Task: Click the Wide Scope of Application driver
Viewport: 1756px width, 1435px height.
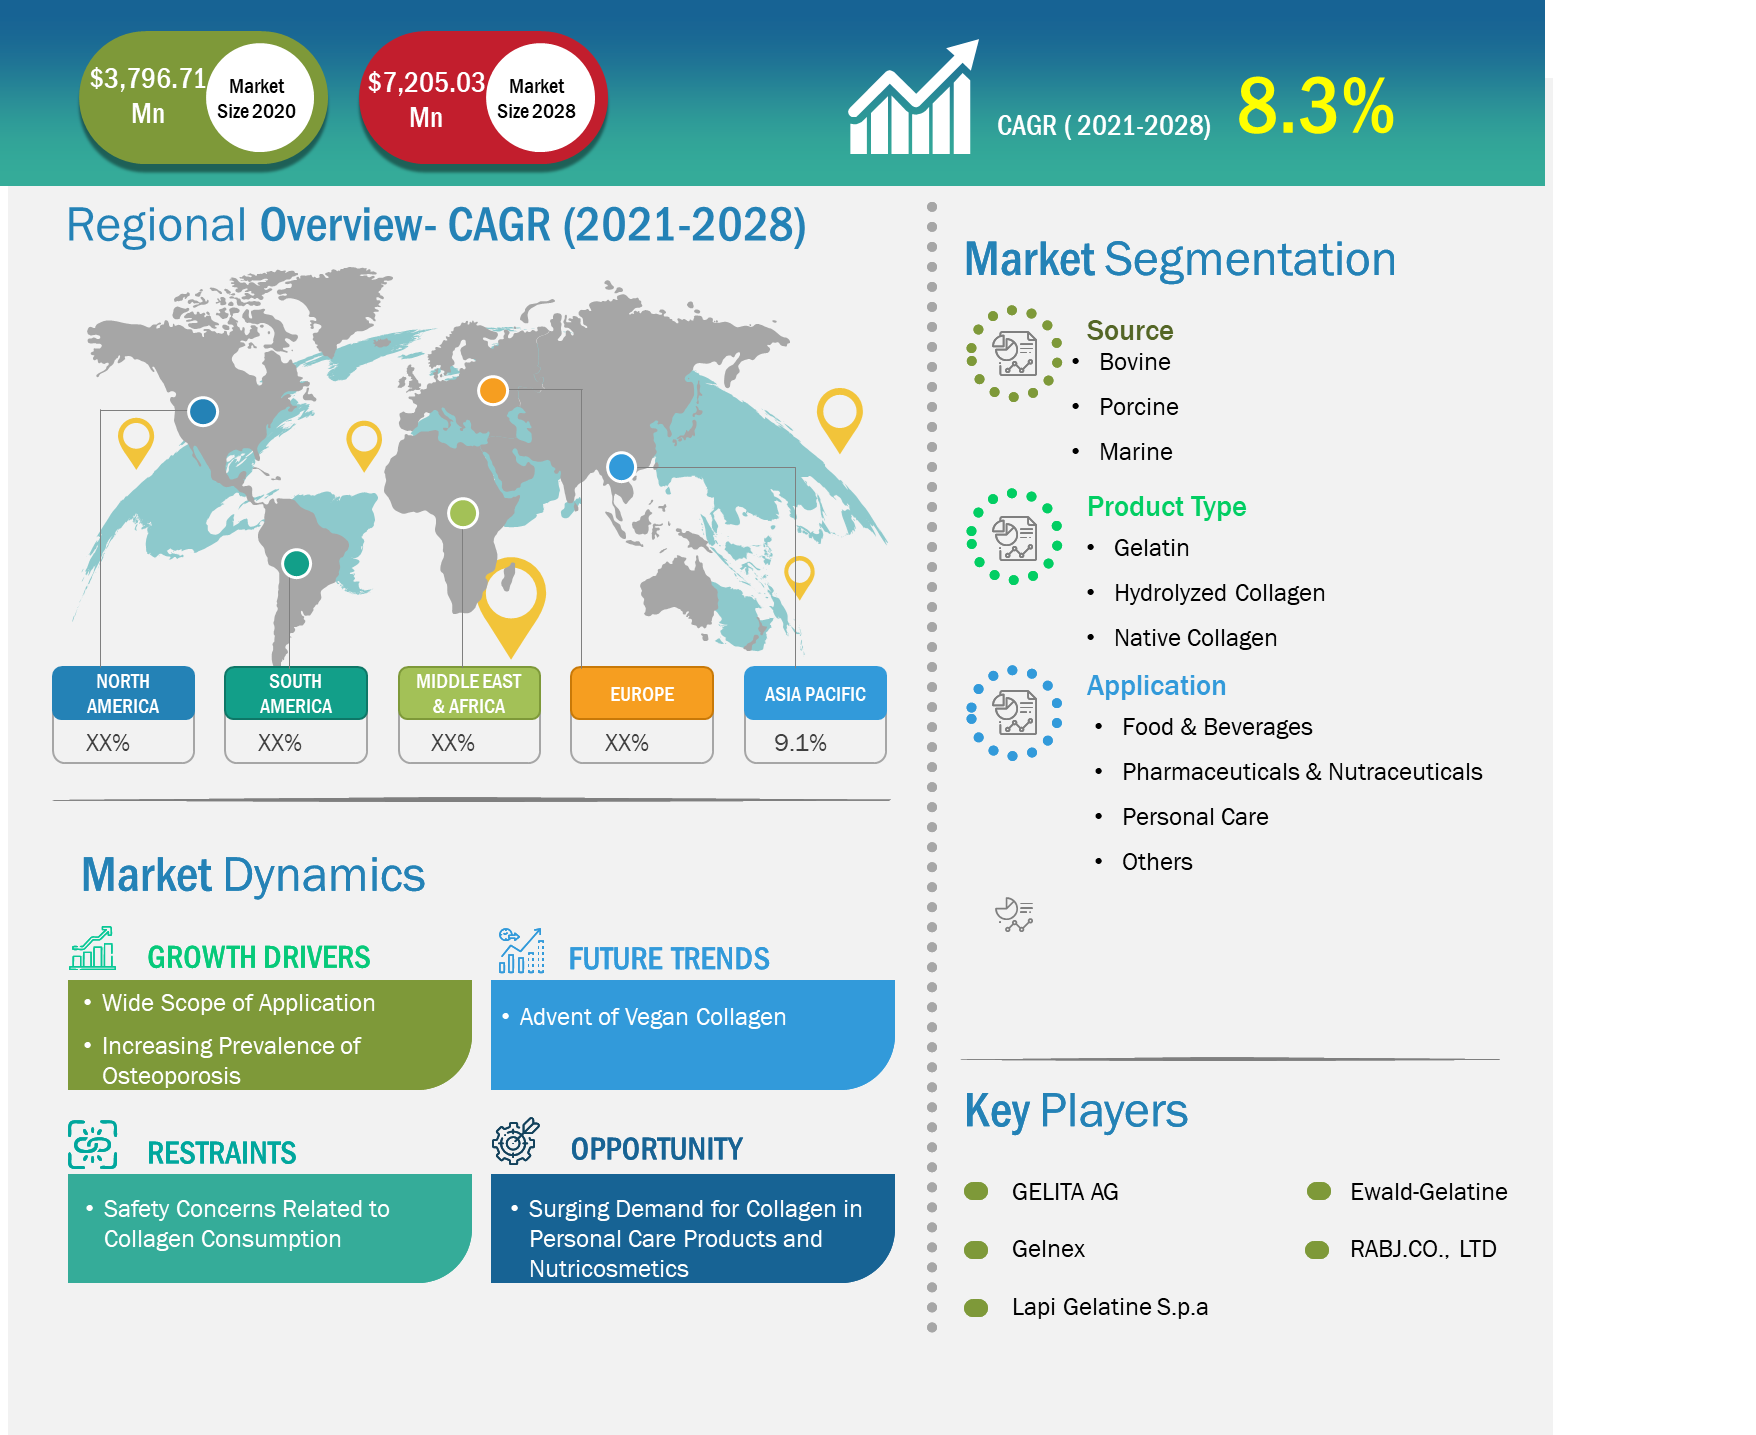Action: click(x=238, y=1003)
